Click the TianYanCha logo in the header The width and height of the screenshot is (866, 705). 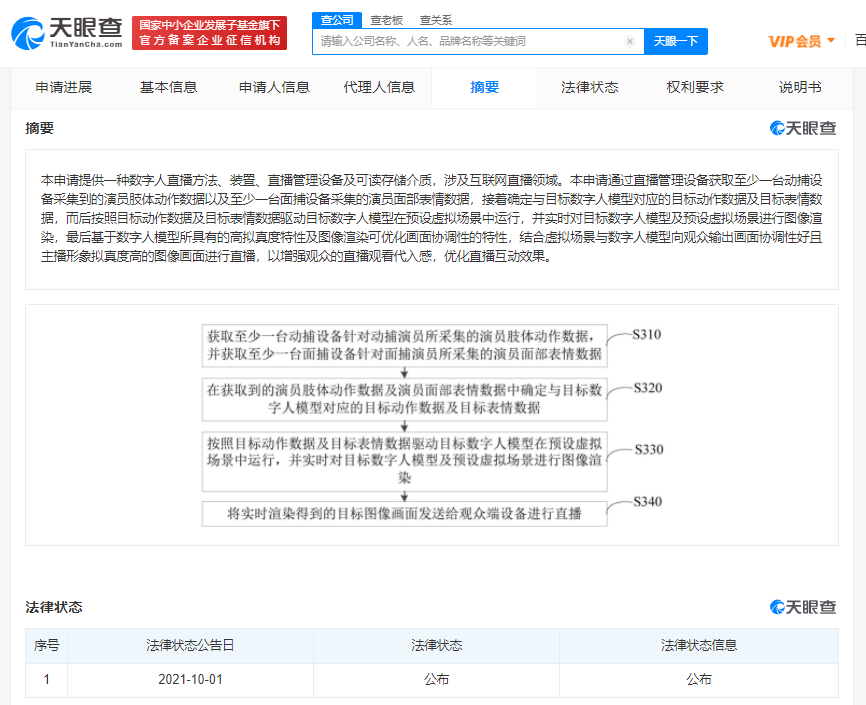coord(67,33)
